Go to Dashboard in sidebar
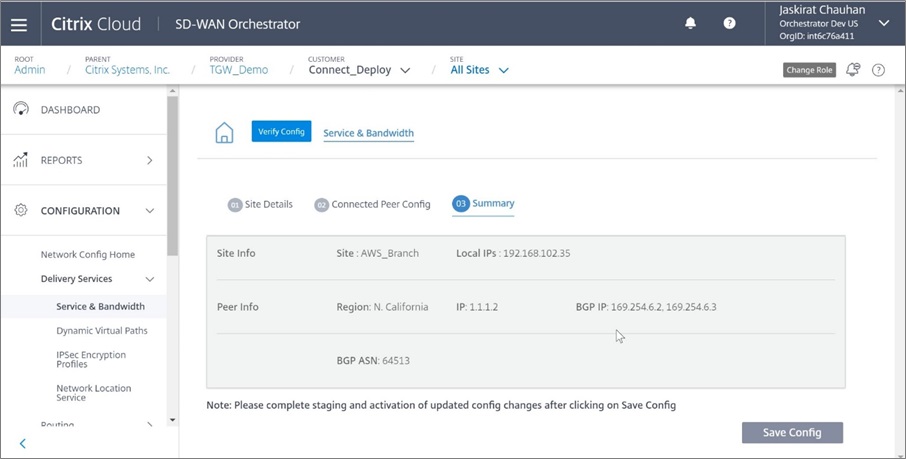The width and height of the screenshot is (906, 459). pyautogui.click(x=70, y=110)
